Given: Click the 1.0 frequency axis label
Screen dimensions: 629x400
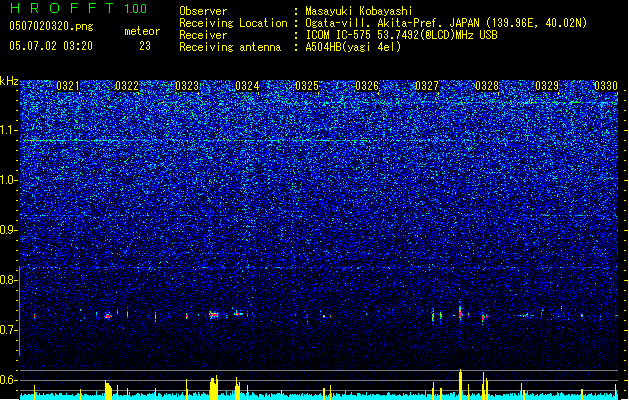Looking at the screenshot, I should [8, 180].
